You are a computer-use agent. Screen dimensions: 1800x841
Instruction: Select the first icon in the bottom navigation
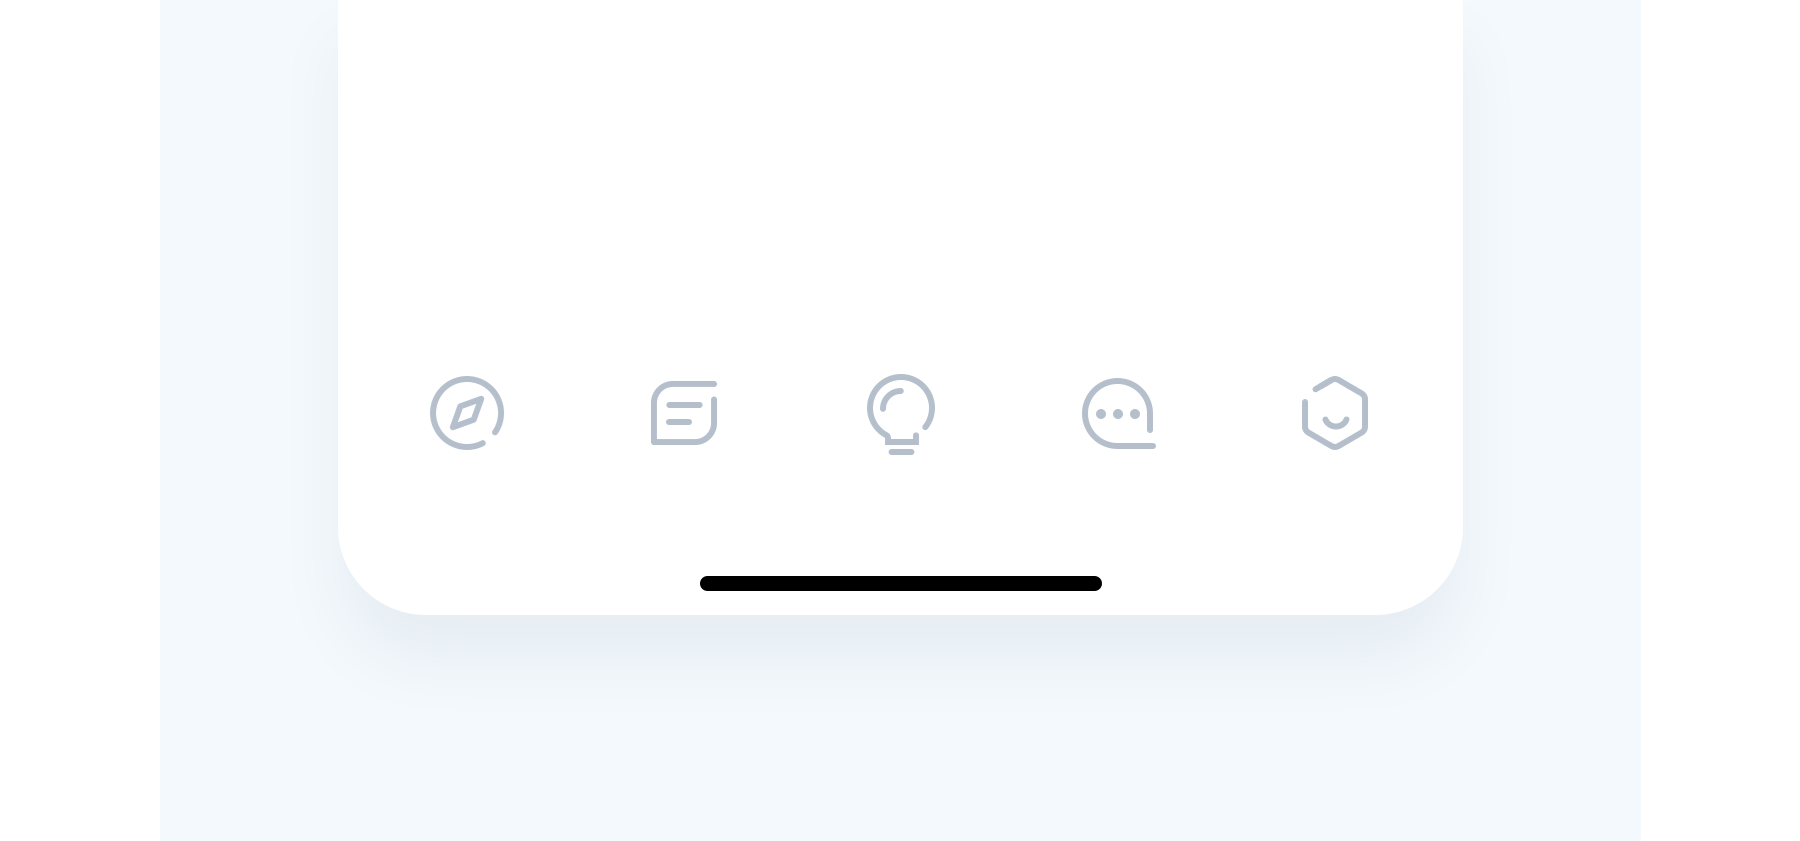(467, 413)
